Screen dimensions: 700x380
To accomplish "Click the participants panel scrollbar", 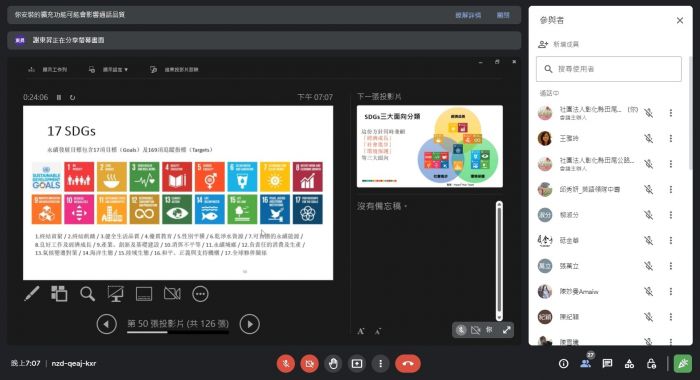I will click(x=691, y=112).
